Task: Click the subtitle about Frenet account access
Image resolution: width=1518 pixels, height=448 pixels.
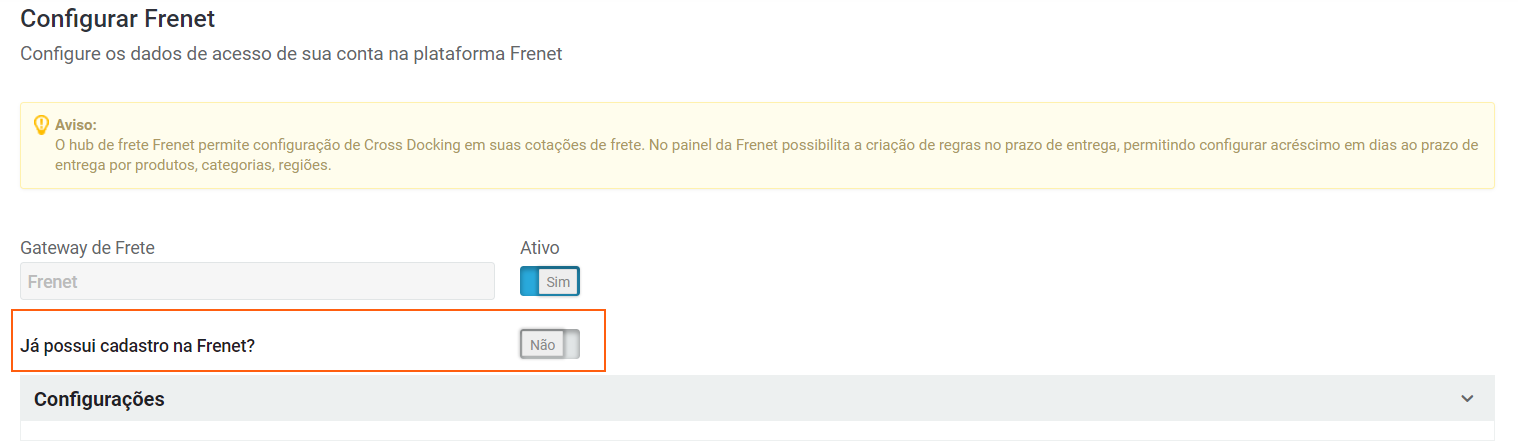Action: coord(291,54)
